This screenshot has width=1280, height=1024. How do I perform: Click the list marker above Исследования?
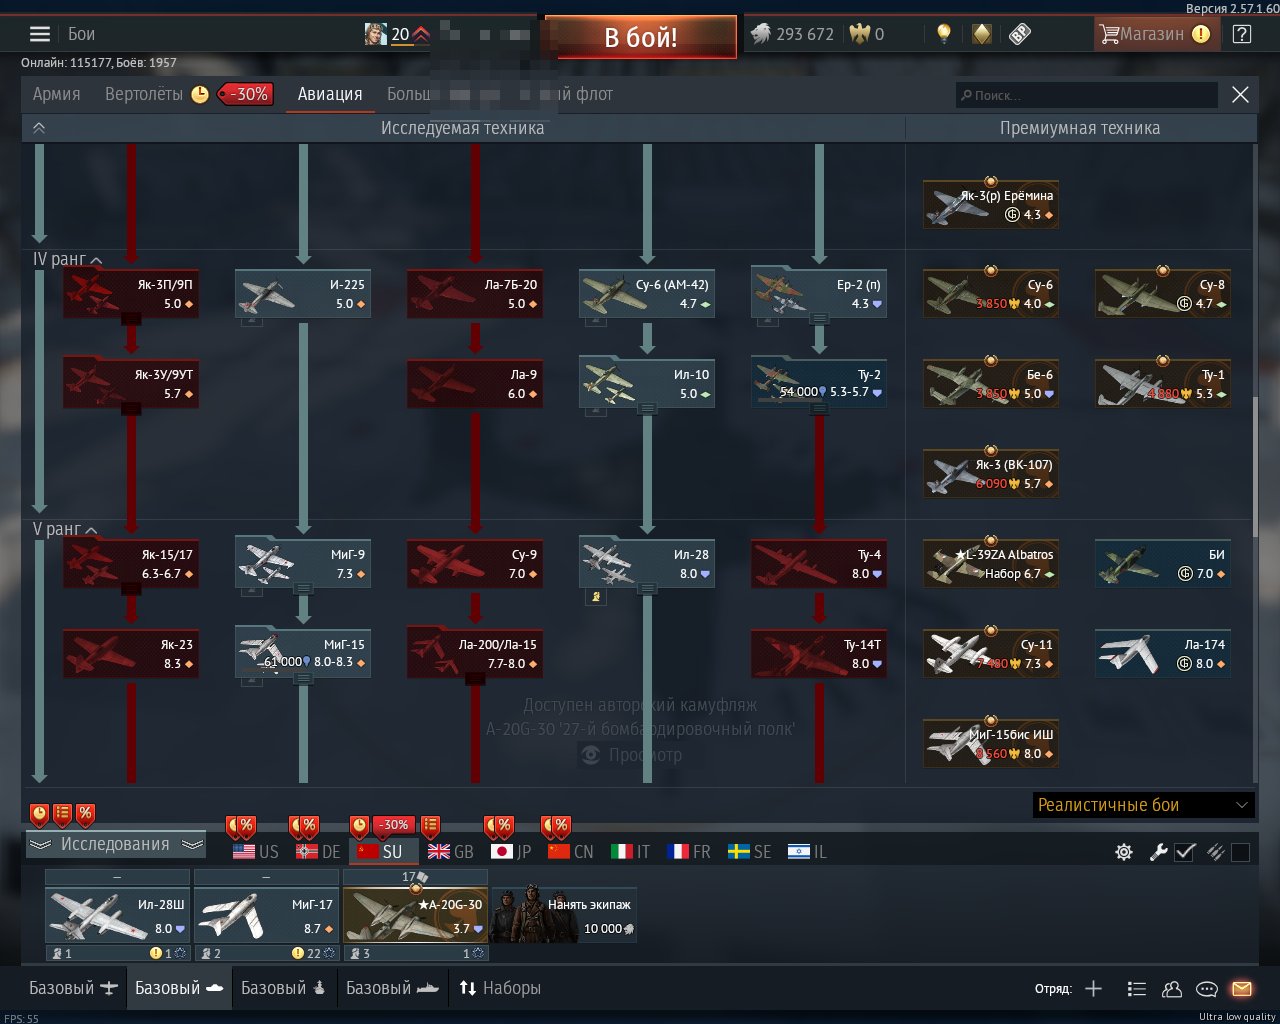tap(62, 815)
